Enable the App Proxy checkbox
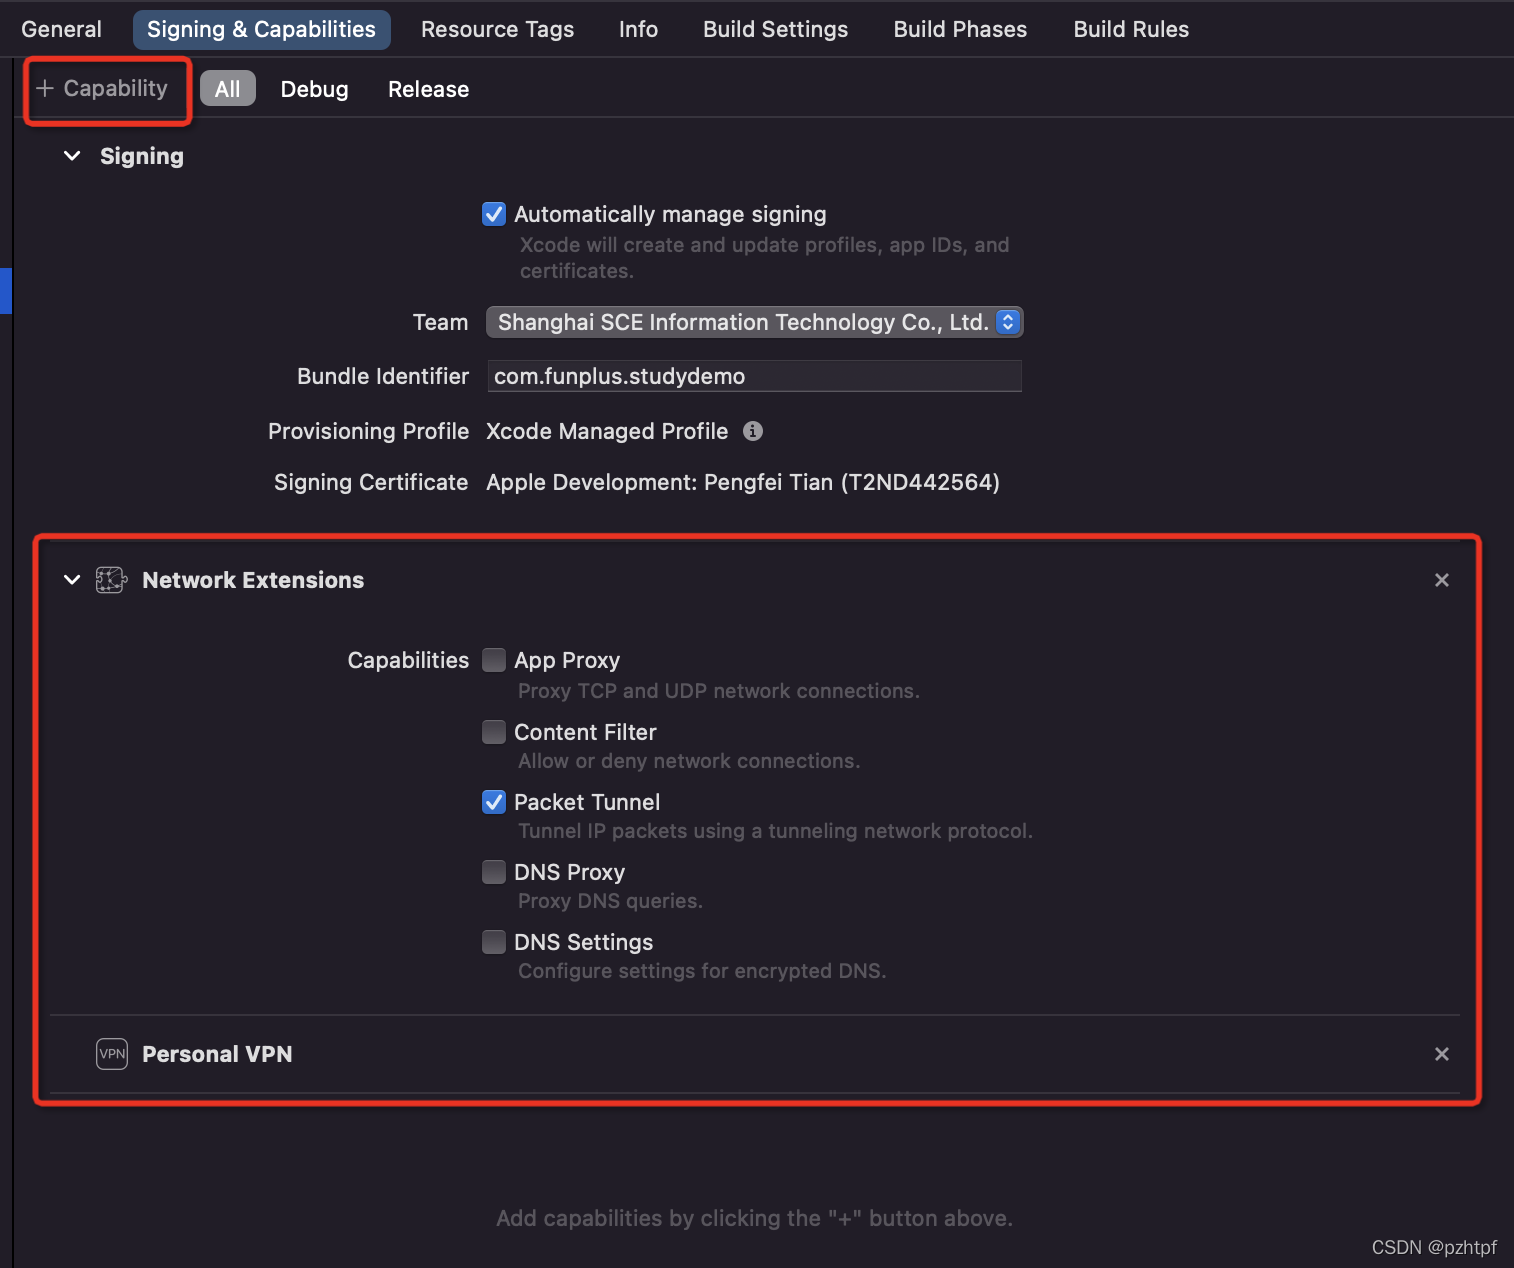This screenshot has height=1268, width=1514. [x=494, y=660]
